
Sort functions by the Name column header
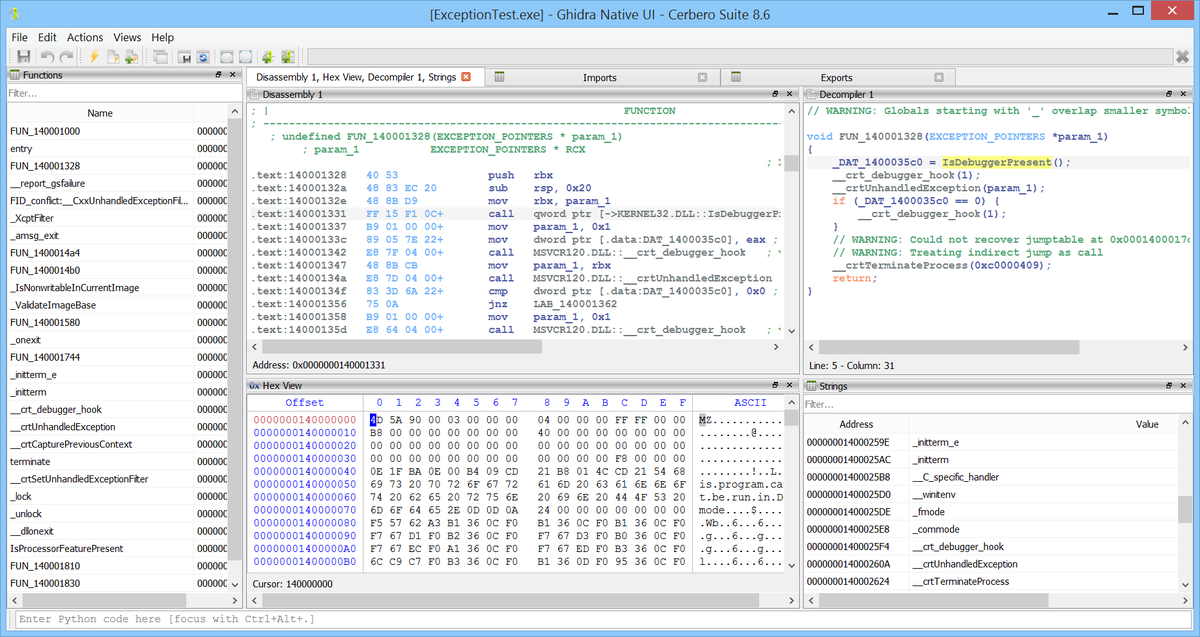click(x=100, y=113)
